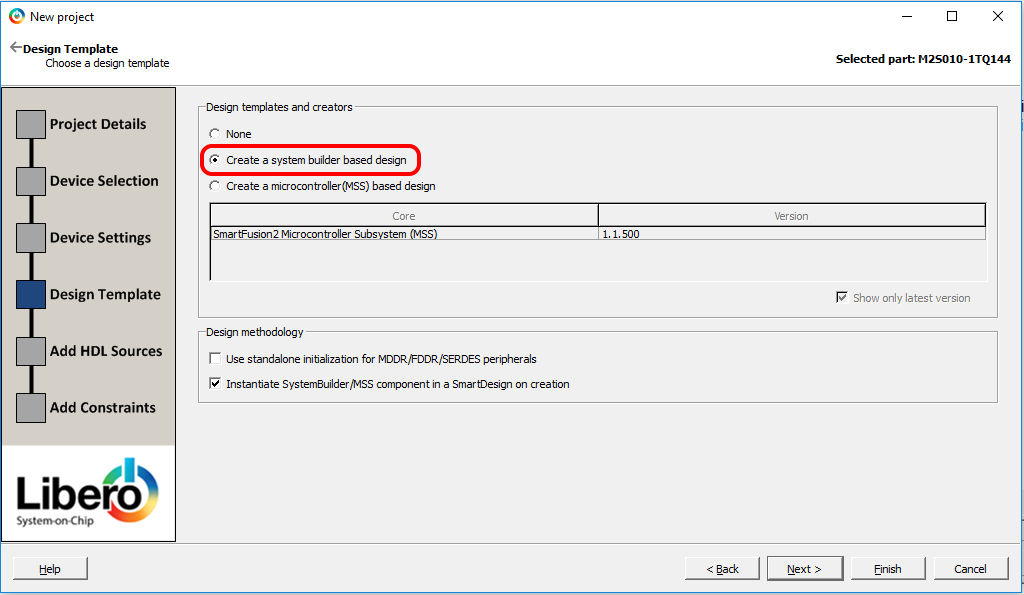Uncheck Instantiate SystemBuilder/MSS component in SmartDesign
Viewport: 1024px width, 595px height.
coord(215,383)
